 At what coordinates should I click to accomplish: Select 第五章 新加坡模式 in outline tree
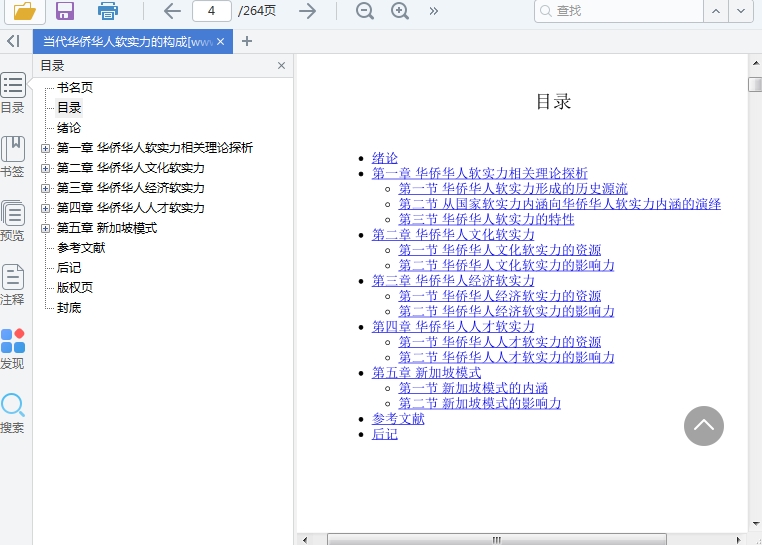(x=107, y=228)
